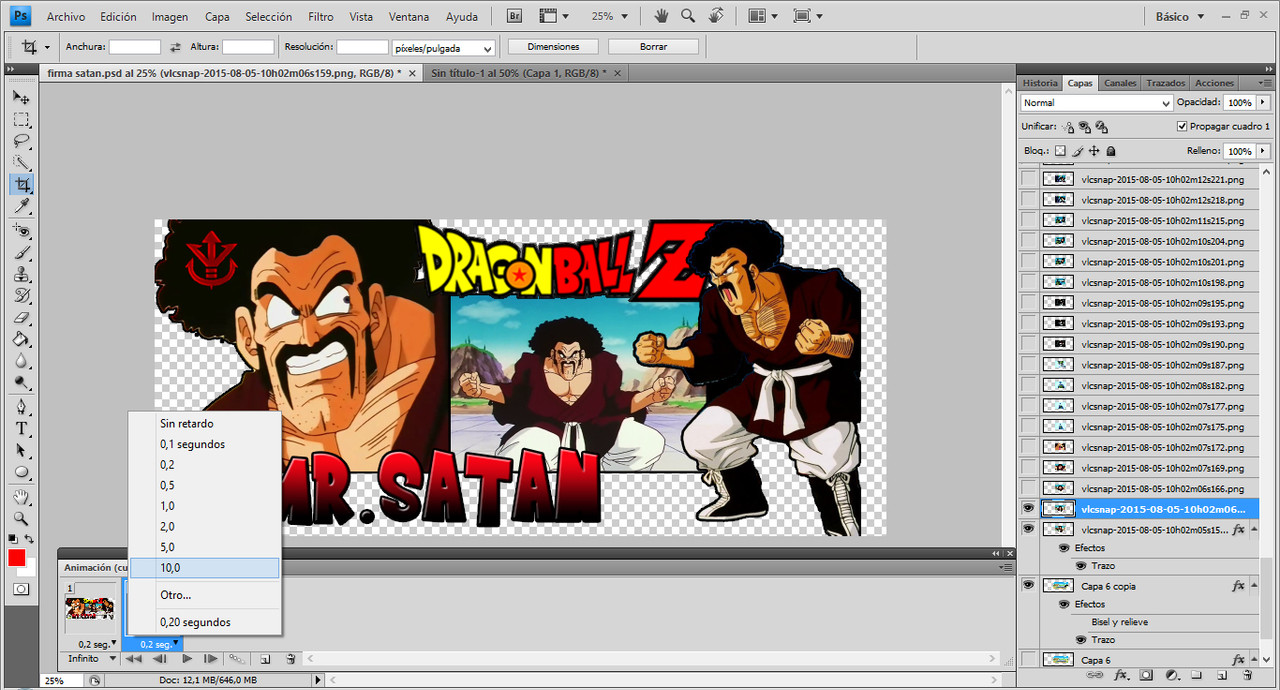This screenshot has height=690, width=1280.
Task: Create new layer in Layers panel
Action: point(1222,676)
